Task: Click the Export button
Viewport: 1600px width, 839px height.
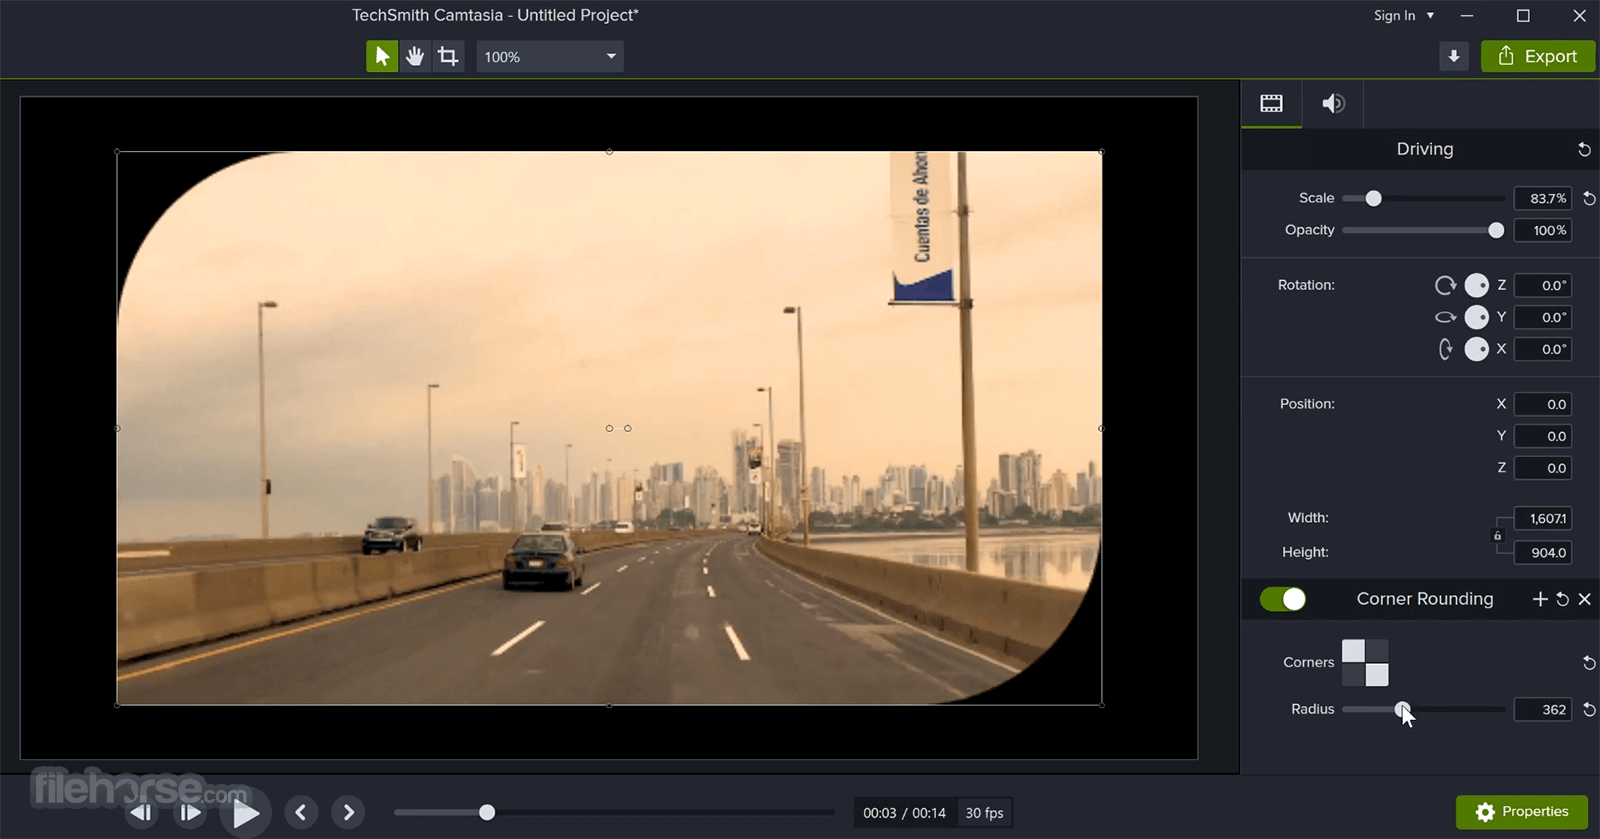Action: tap(1538, 57)
